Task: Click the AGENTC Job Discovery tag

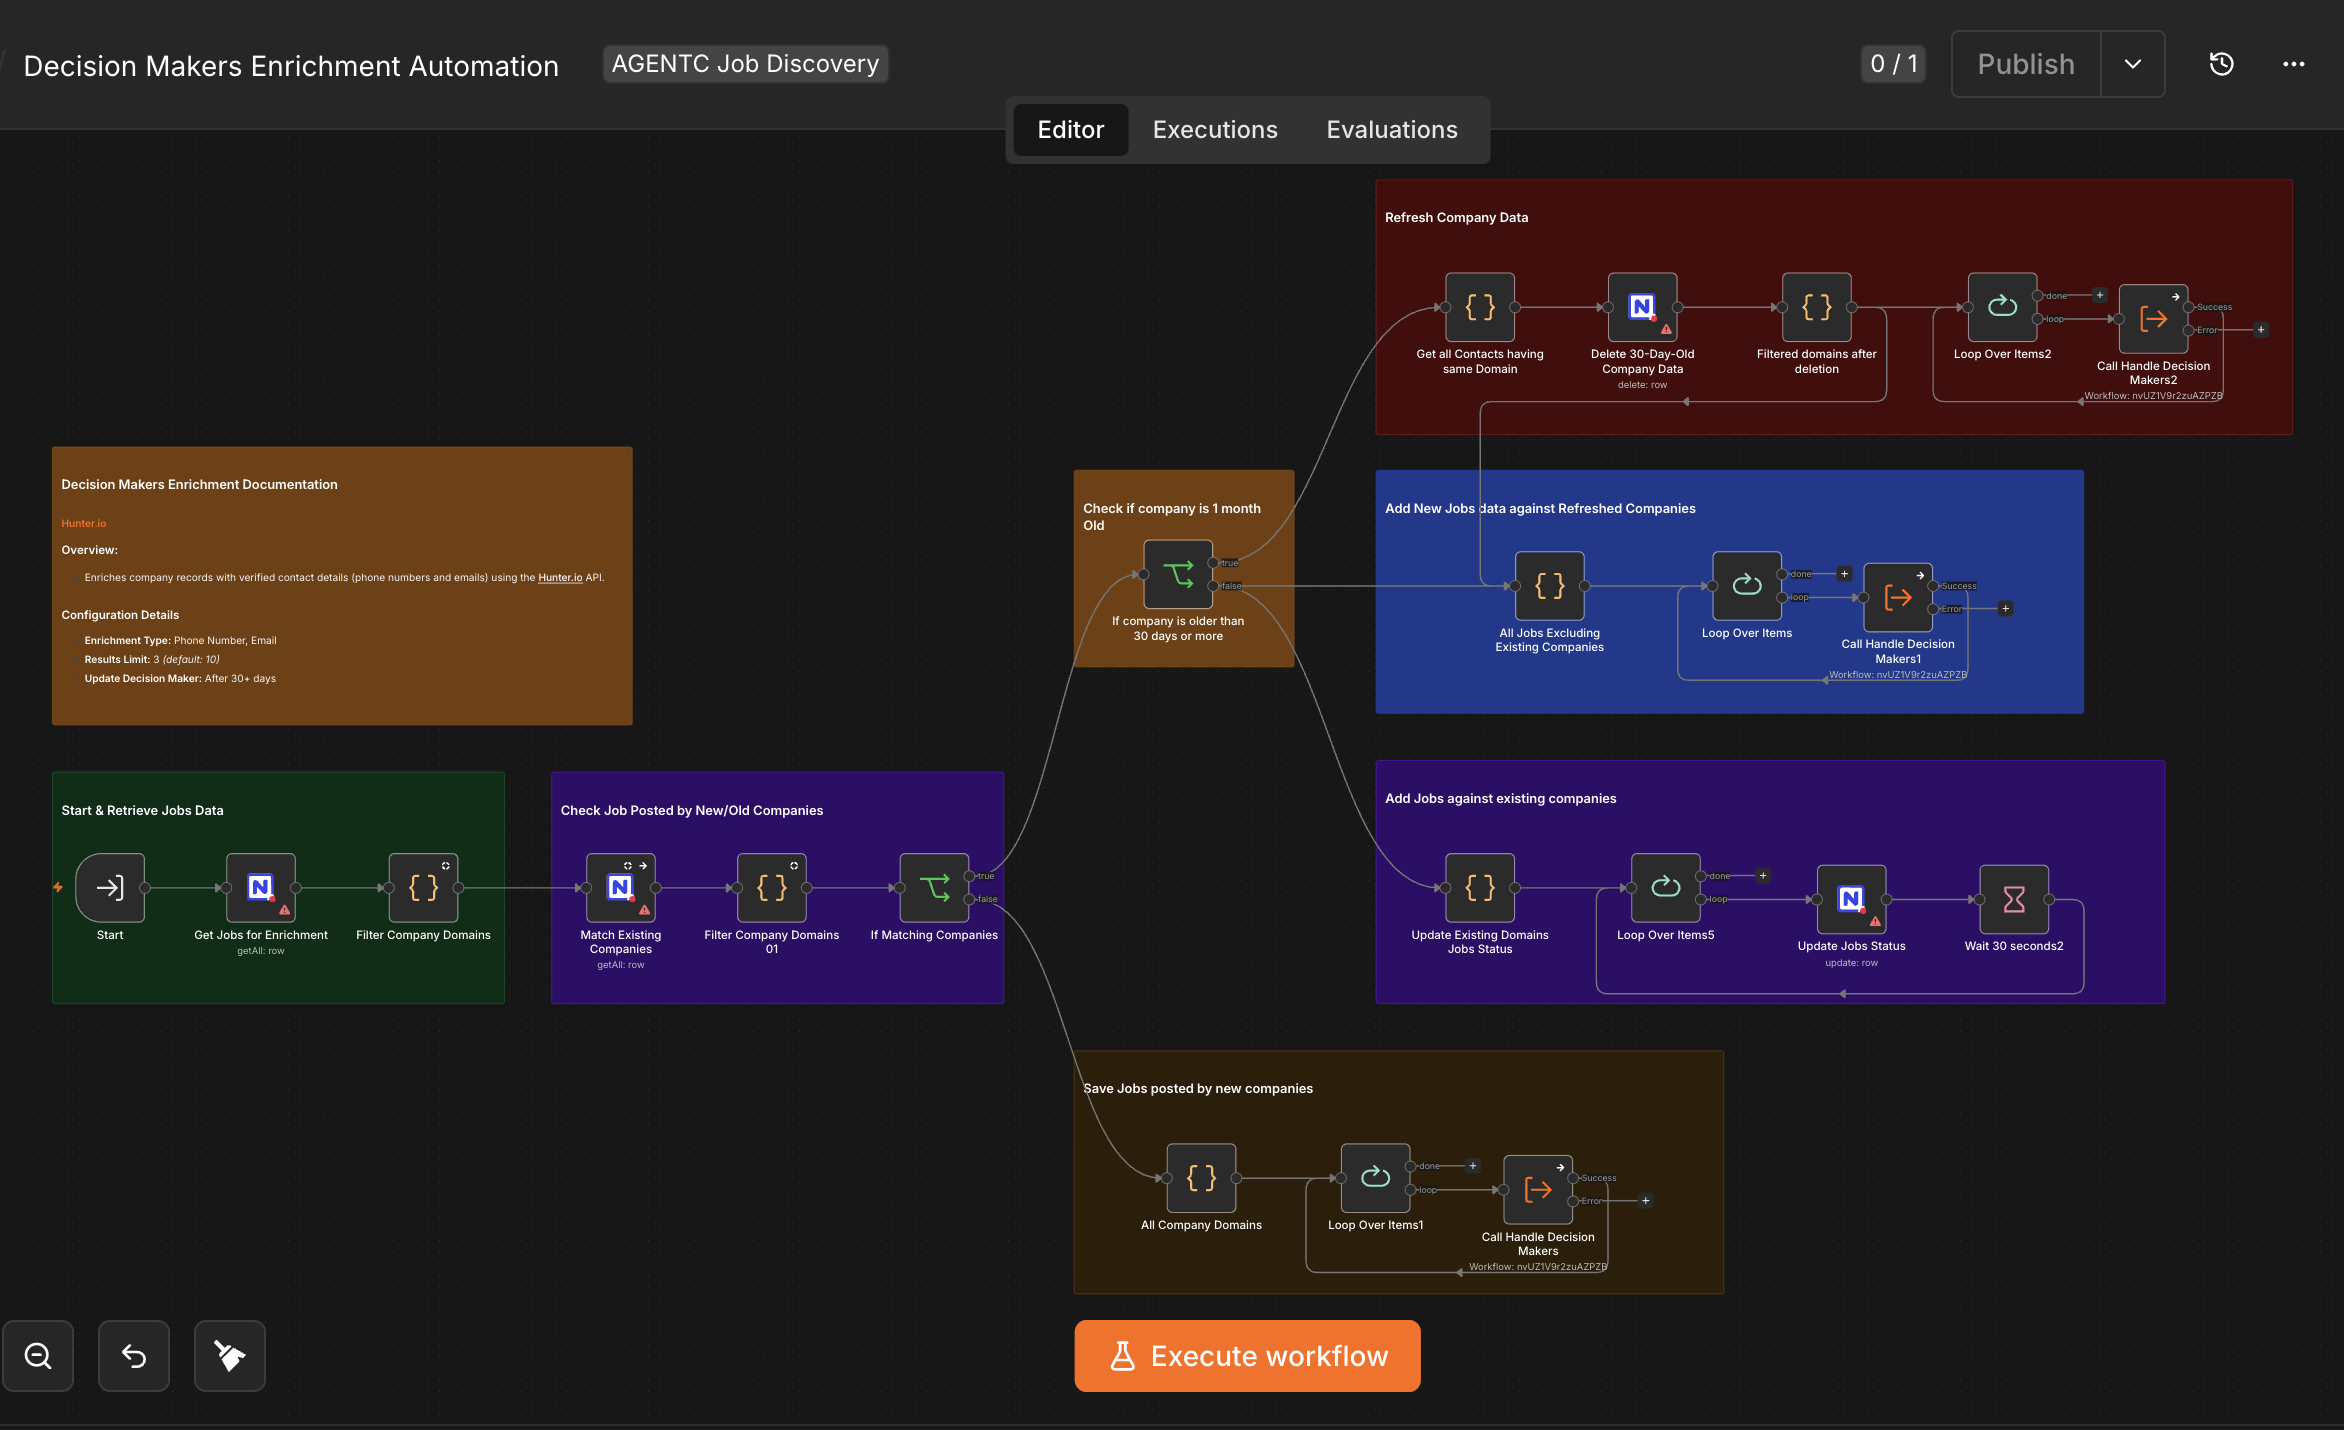Action: point(745,64)
